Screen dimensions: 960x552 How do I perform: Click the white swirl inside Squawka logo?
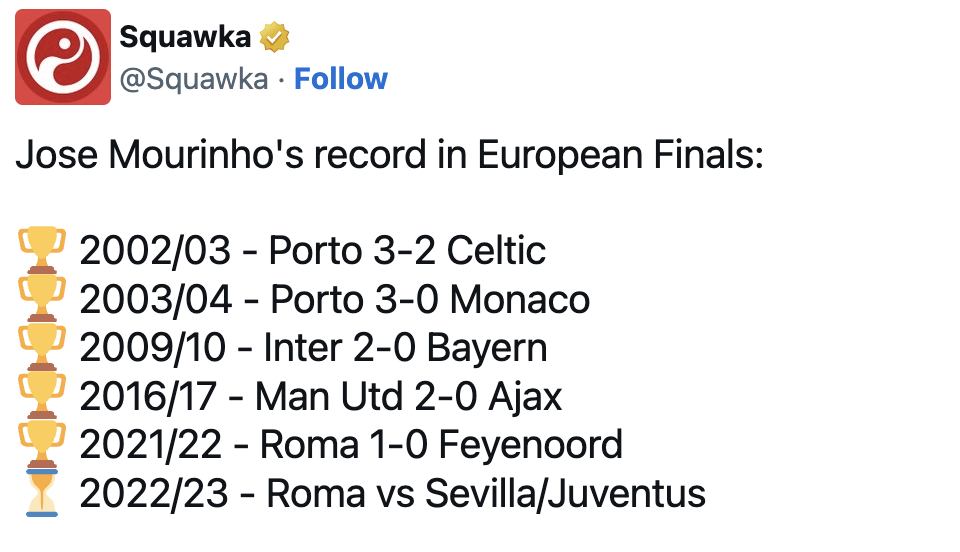63,57
